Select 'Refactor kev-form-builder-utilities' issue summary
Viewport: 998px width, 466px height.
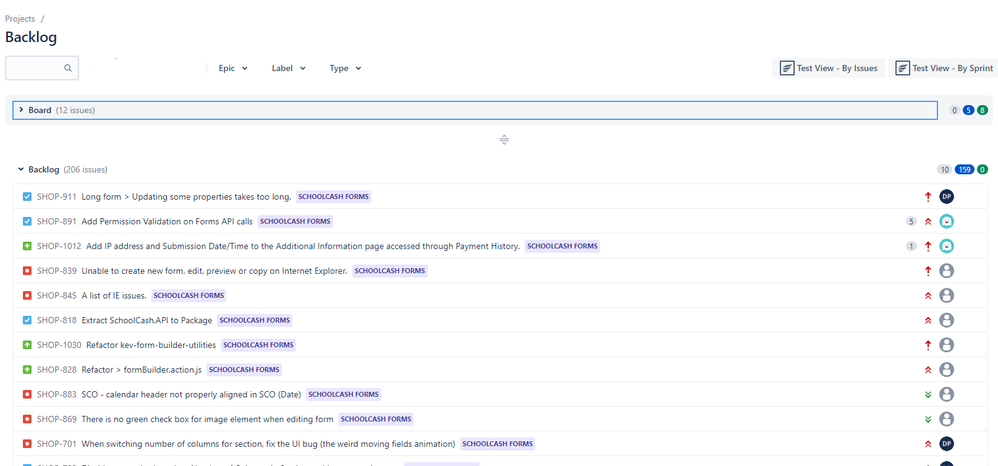151,345
